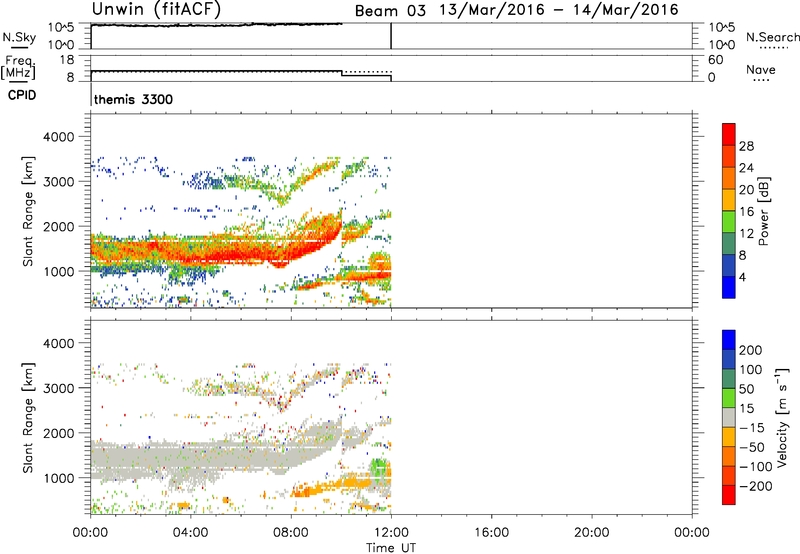Click the 'themis 3300' CPID text

[x=133, y=99]
